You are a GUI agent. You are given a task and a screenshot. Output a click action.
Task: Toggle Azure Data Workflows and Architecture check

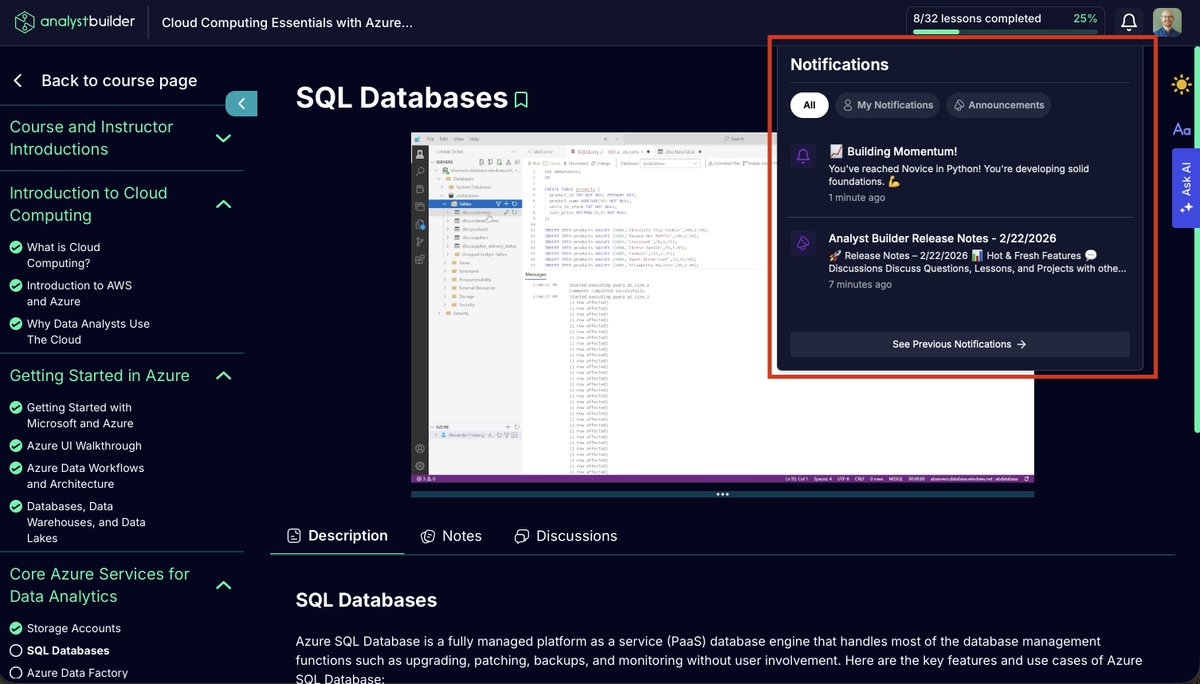pyautogui.click(x=16, y=468)
